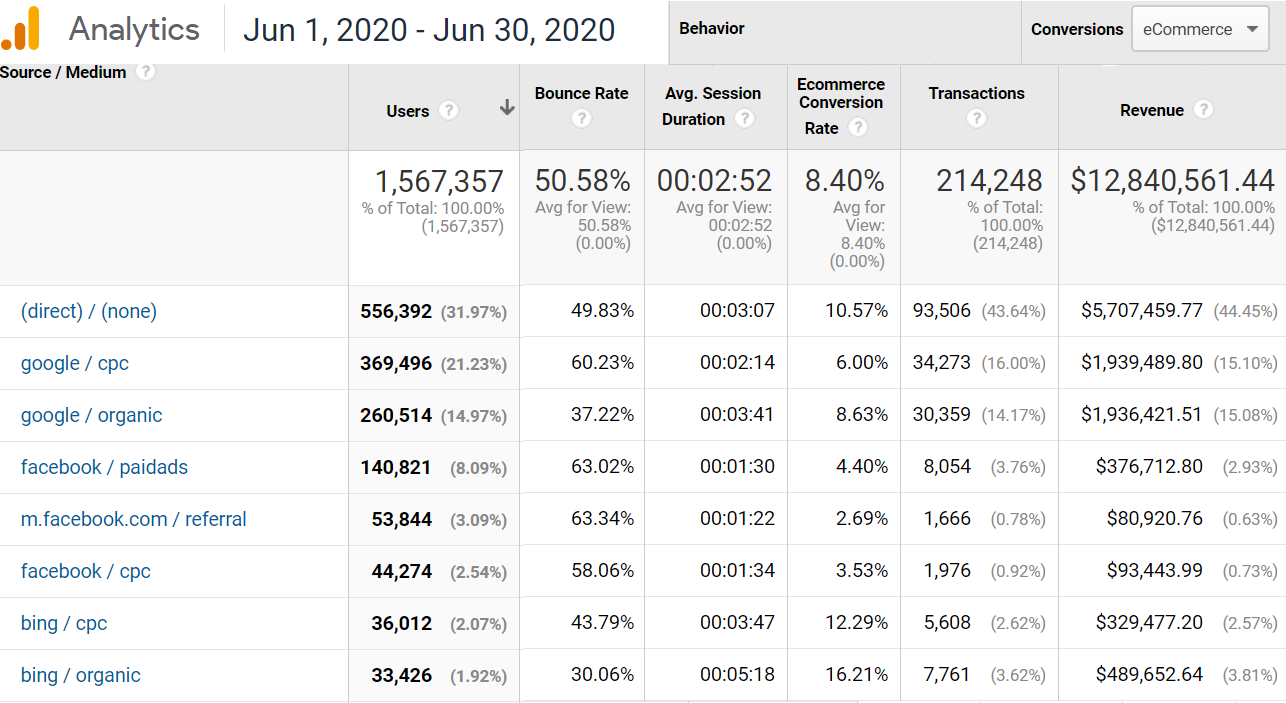Image resolution: width=1286 pixels, height=703 pixels.
Task: Click revenue $376,712.80 for facebook / paidads
Action: [x=1150, y=467]
